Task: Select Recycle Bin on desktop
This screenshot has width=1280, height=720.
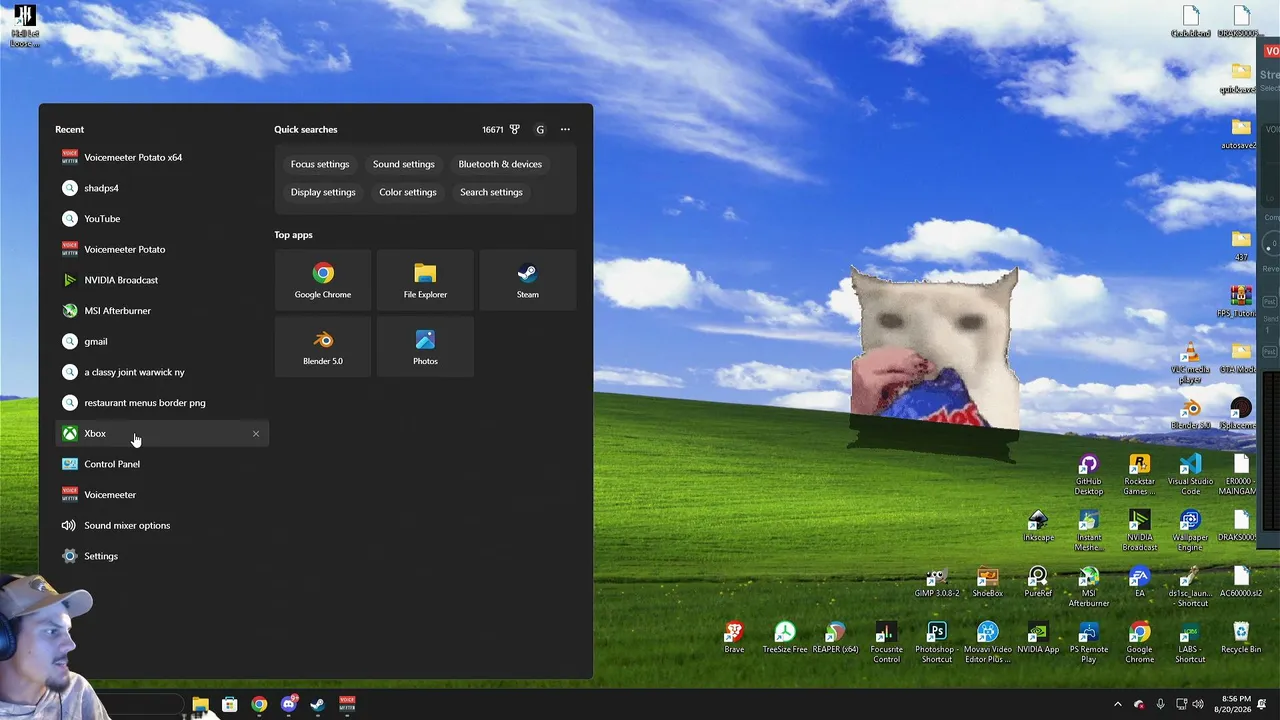Action: pyautogui.click(x=1241, y=638)
